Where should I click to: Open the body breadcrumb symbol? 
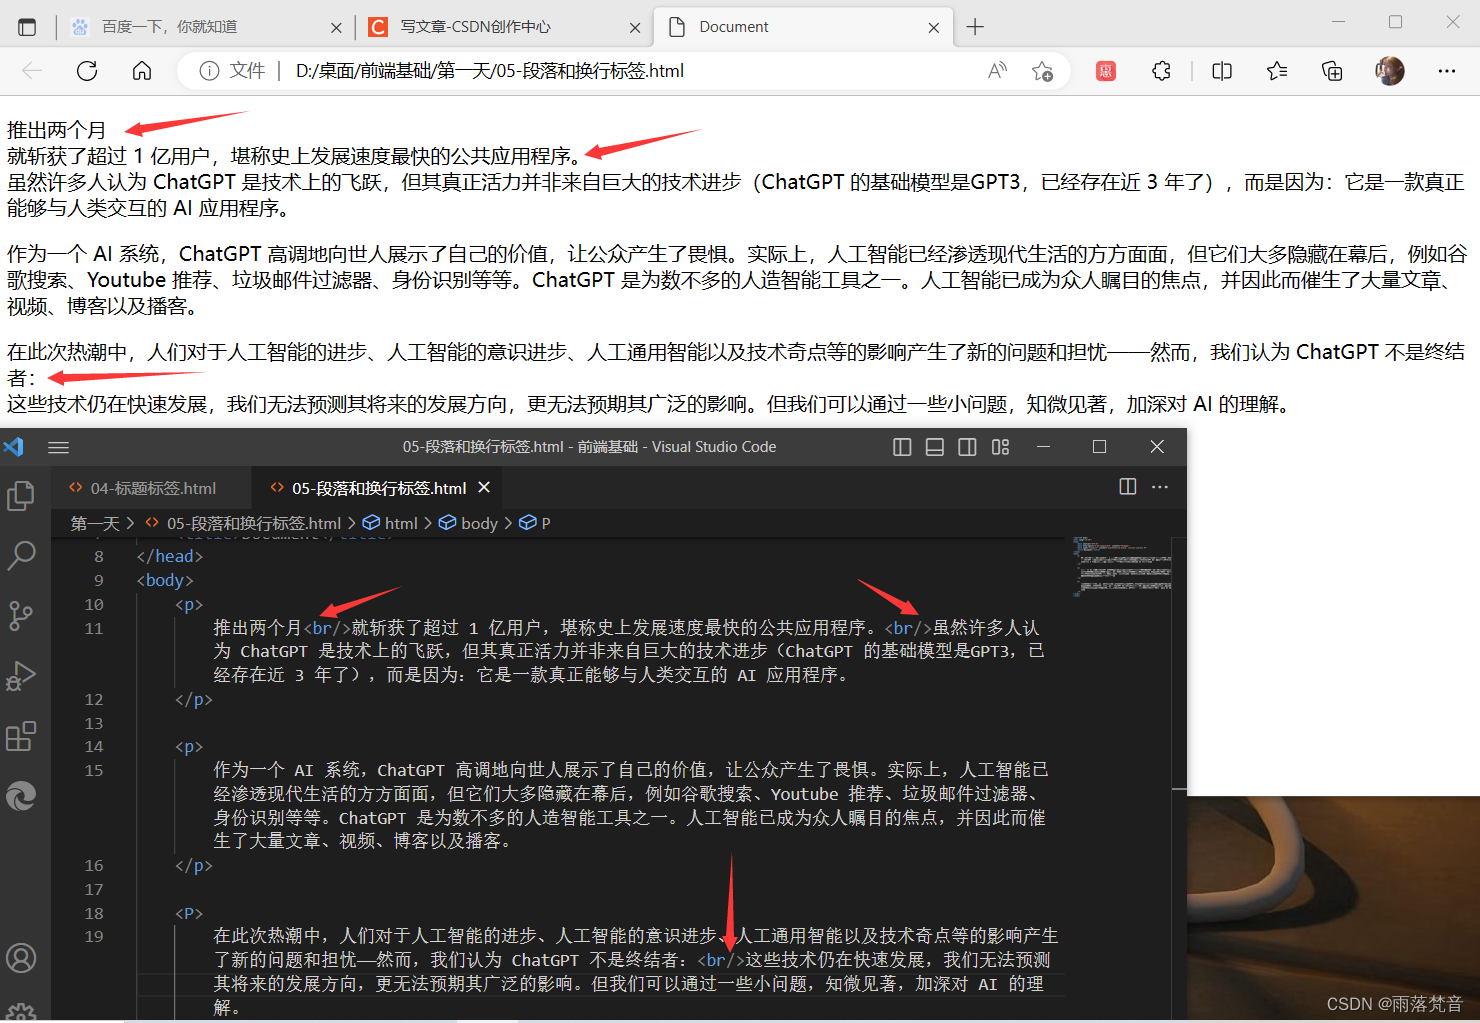point(468,523)
